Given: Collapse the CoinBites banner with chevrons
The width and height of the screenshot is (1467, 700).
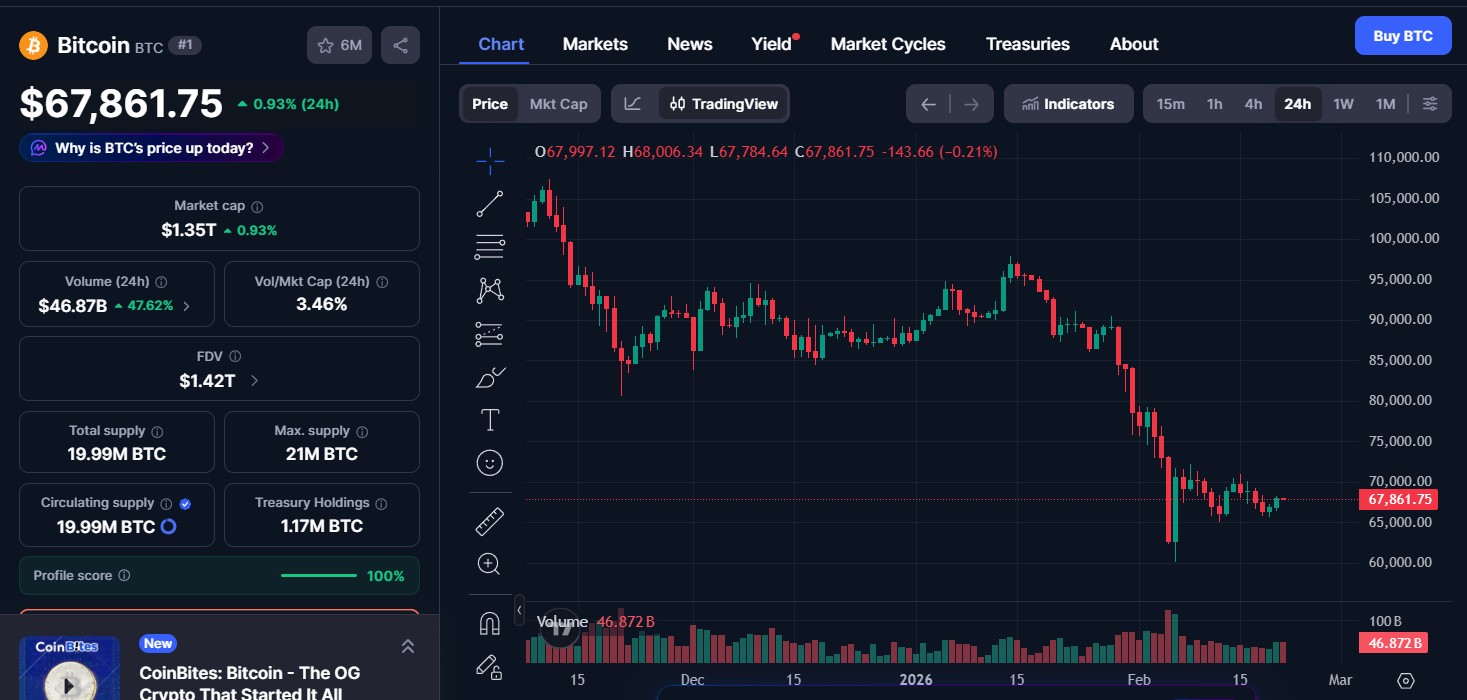Looking at the screenshot, I should (x=408, y=646).
